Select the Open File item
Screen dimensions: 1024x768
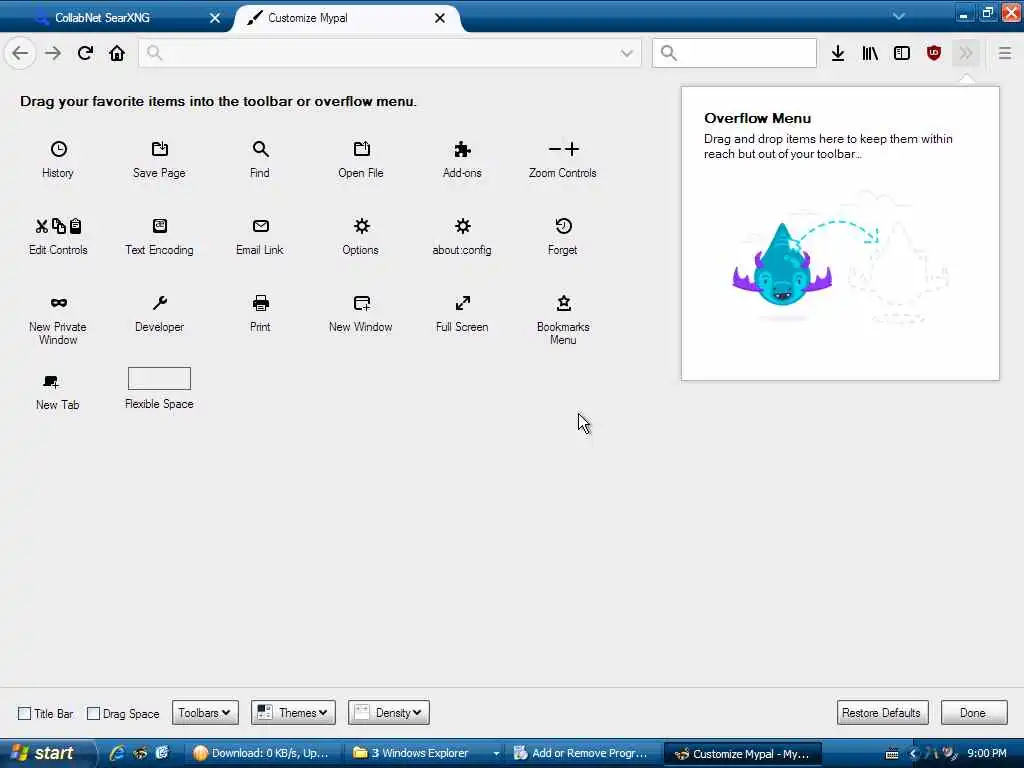coord(360,159)
